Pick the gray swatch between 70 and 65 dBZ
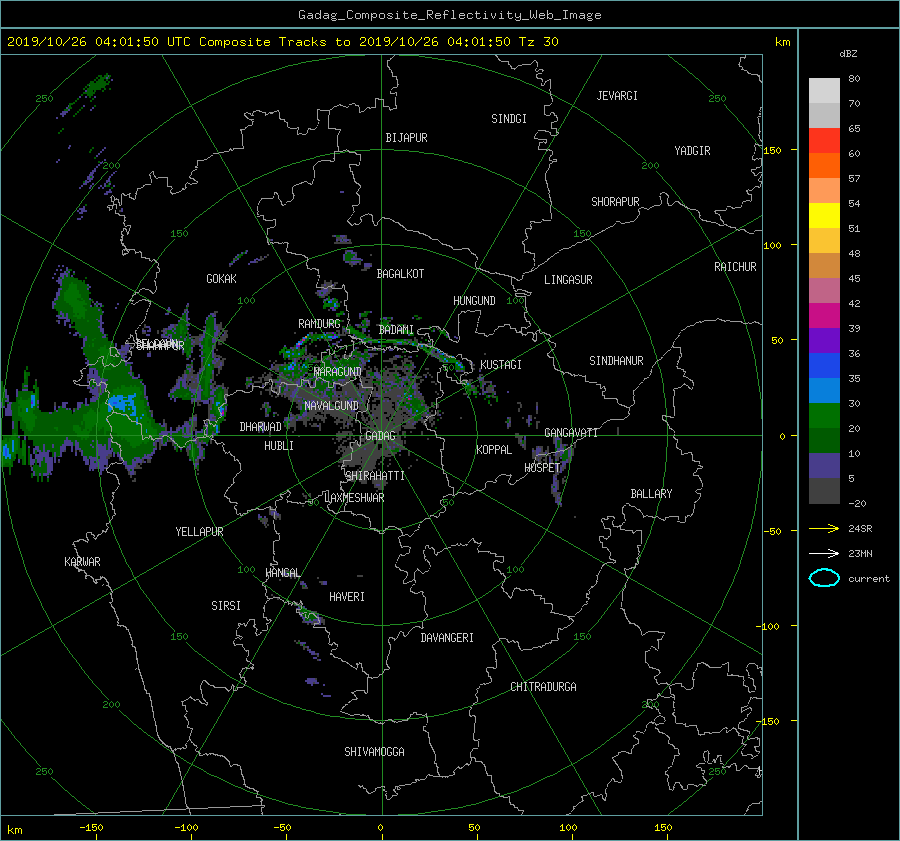The width and height of the screenshot is (900, 841). pyautogui.click(x=824, y=115)
